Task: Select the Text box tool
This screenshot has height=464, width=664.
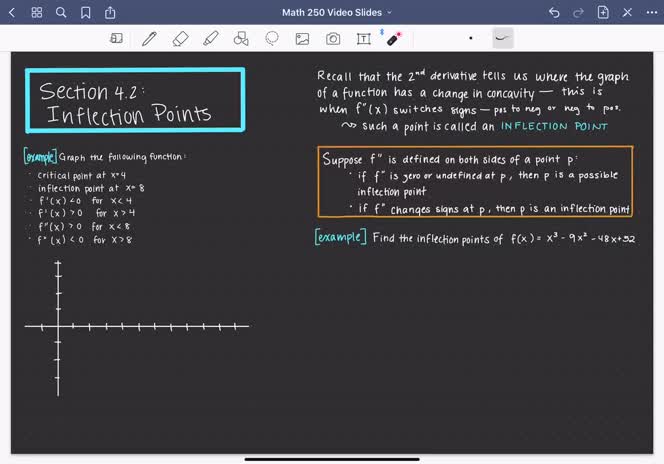Action: click(x=363, y=39)
